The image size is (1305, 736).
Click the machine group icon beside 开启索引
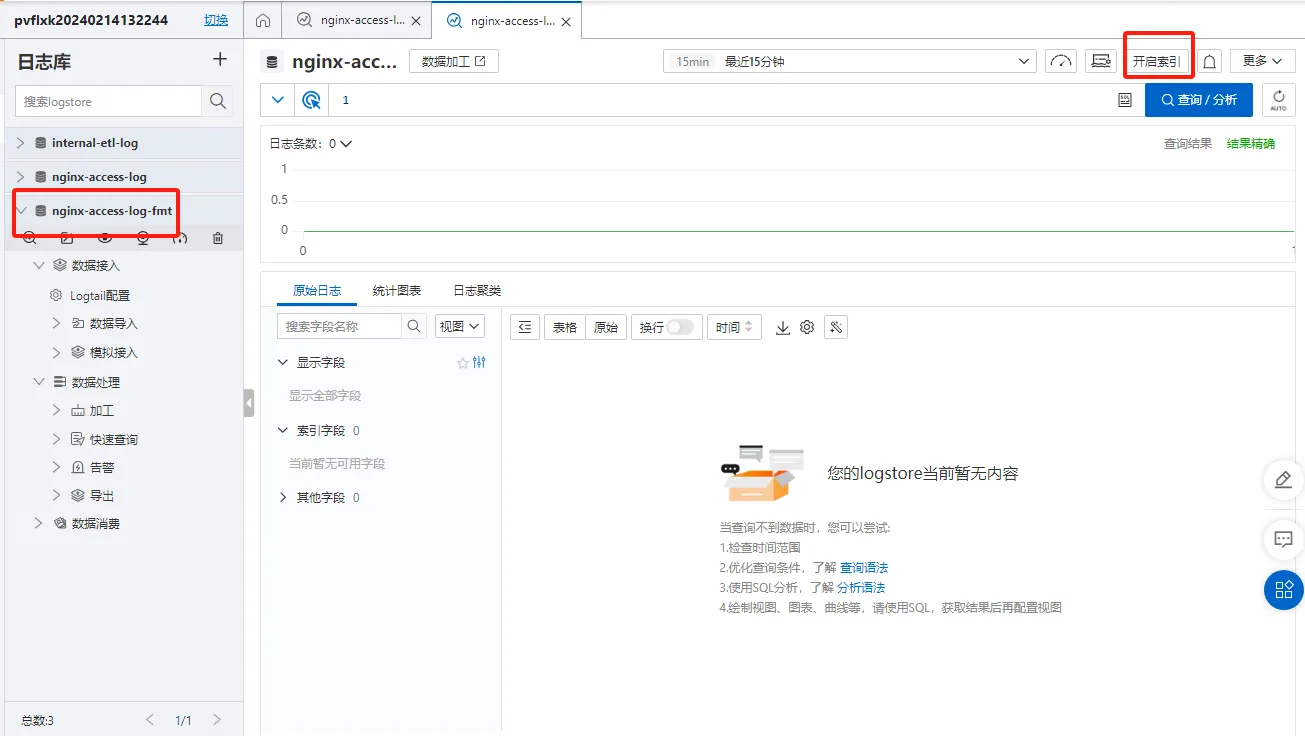tap(1101, 61)
